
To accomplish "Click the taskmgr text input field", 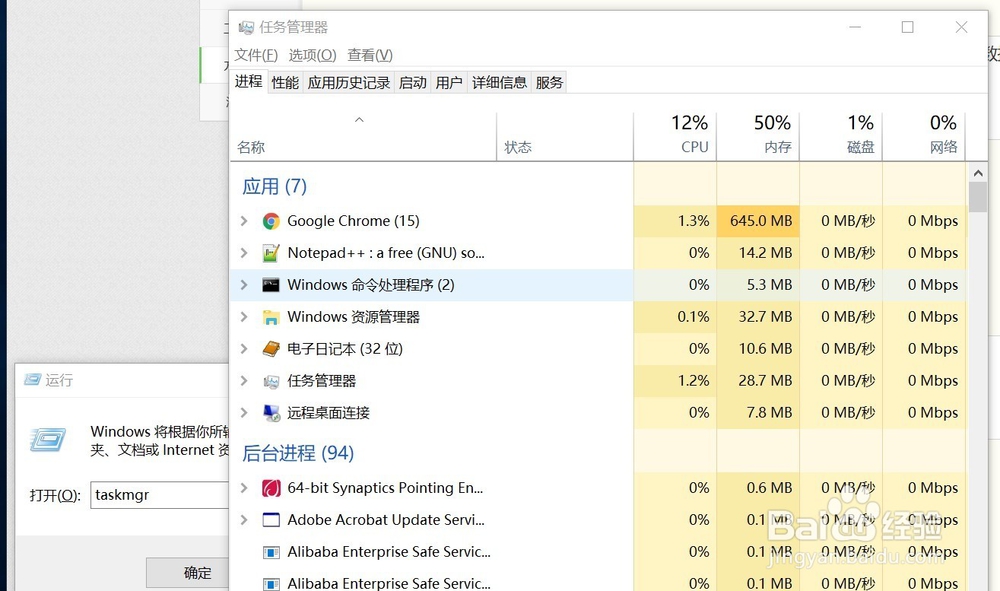I will coord(160,495).
